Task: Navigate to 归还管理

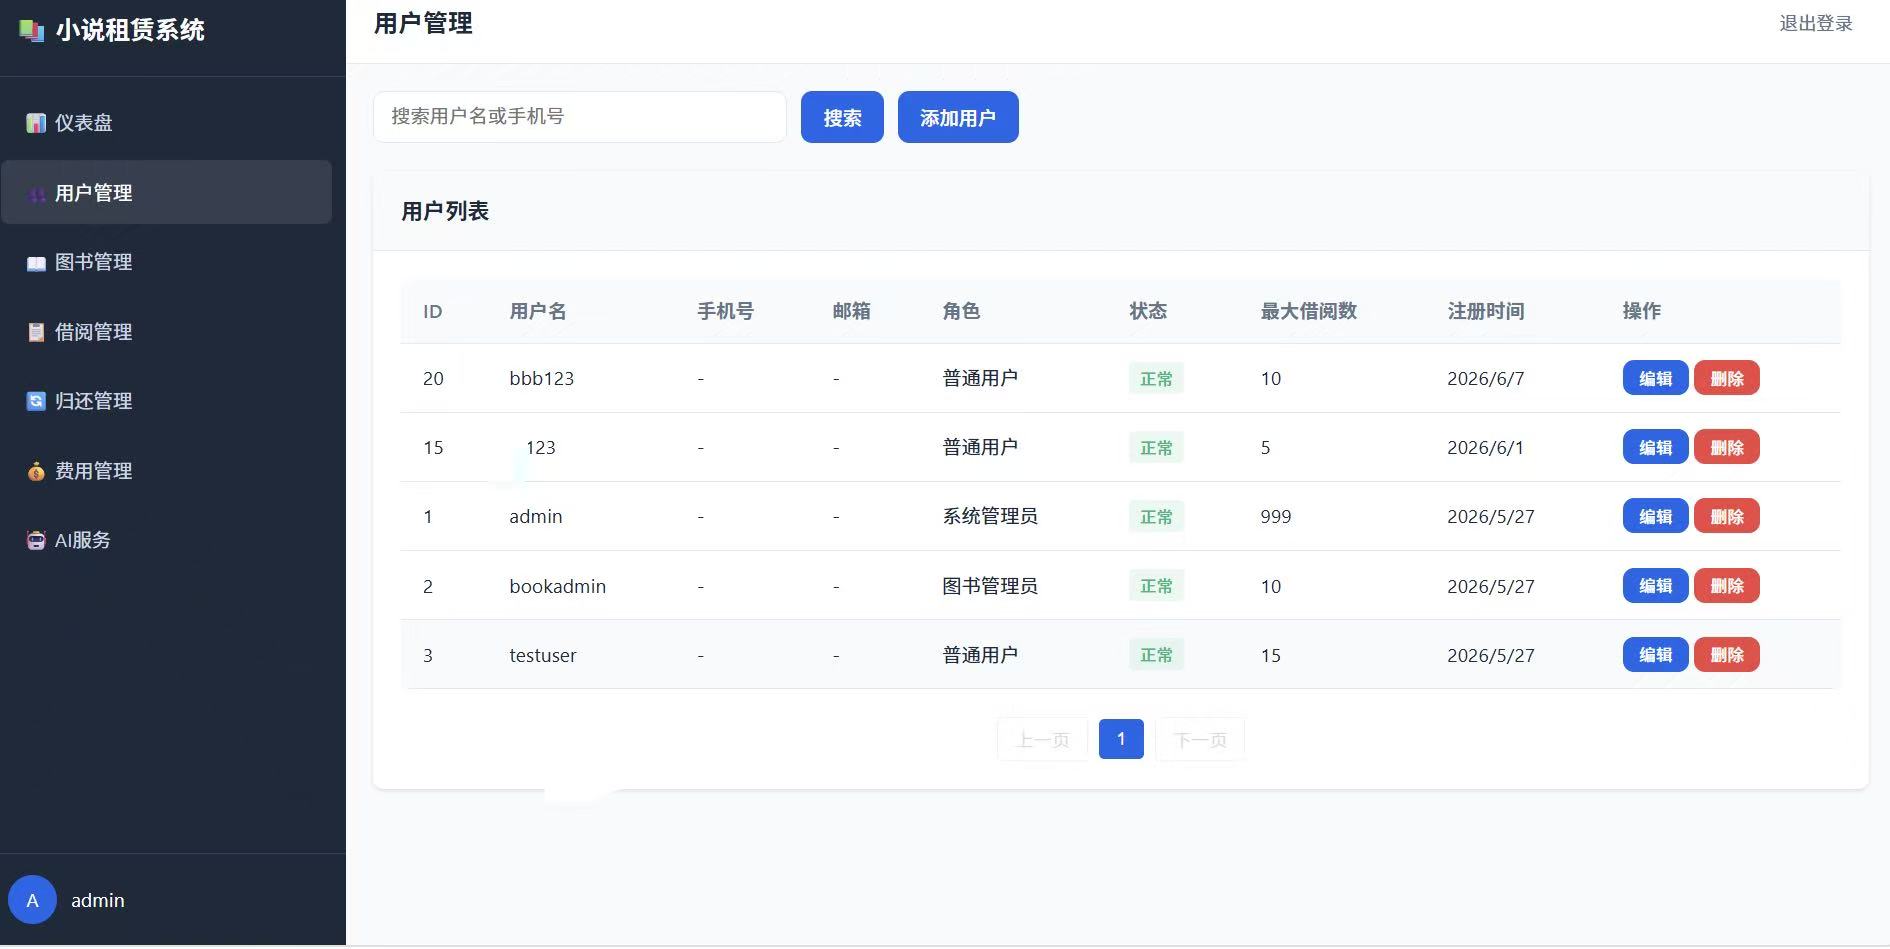Action: click(166, 400)
